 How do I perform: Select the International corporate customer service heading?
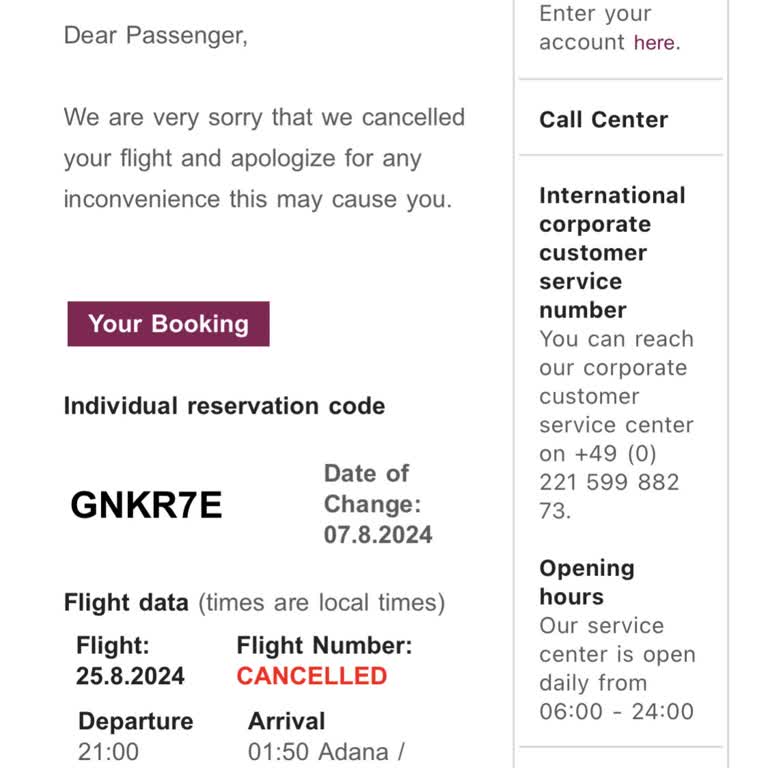coord(612,253)
